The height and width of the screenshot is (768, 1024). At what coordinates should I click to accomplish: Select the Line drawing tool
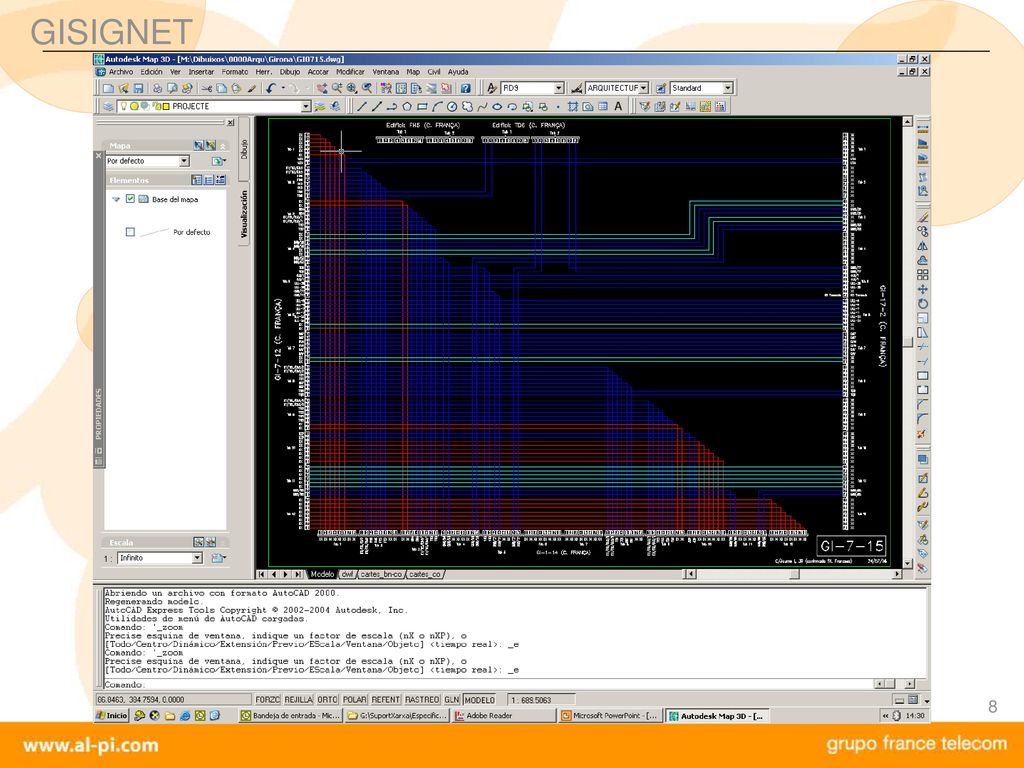pyautogui.click(x=361, y=106)
